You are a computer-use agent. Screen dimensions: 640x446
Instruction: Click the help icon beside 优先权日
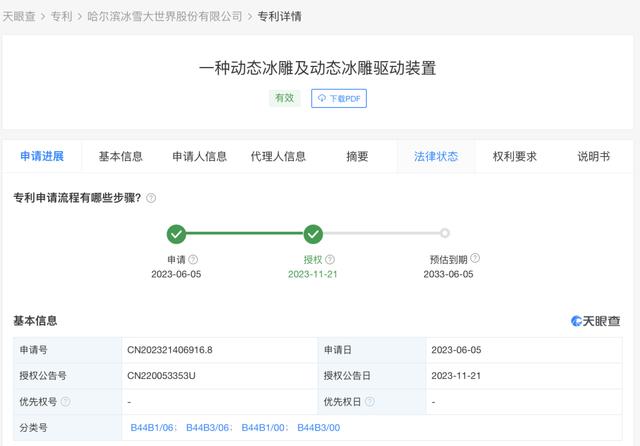(x=370, y=402)
